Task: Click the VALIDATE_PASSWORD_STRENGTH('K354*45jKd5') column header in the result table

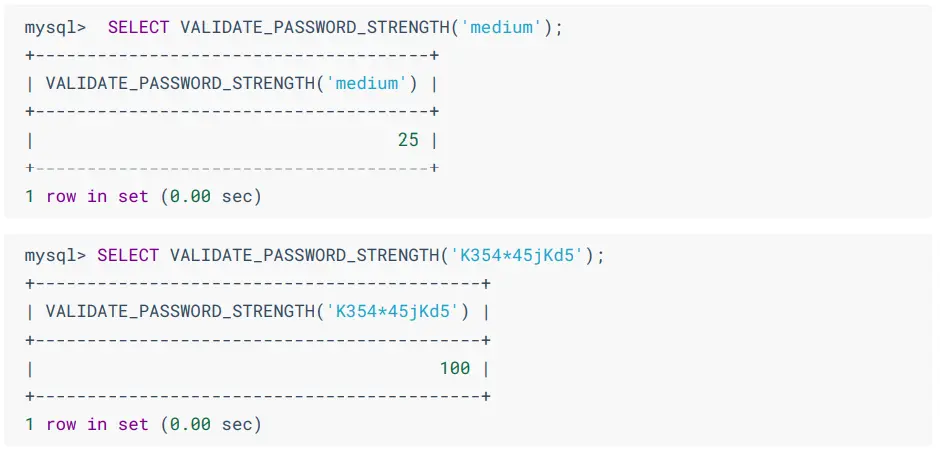Action: (x=257, y=311)
